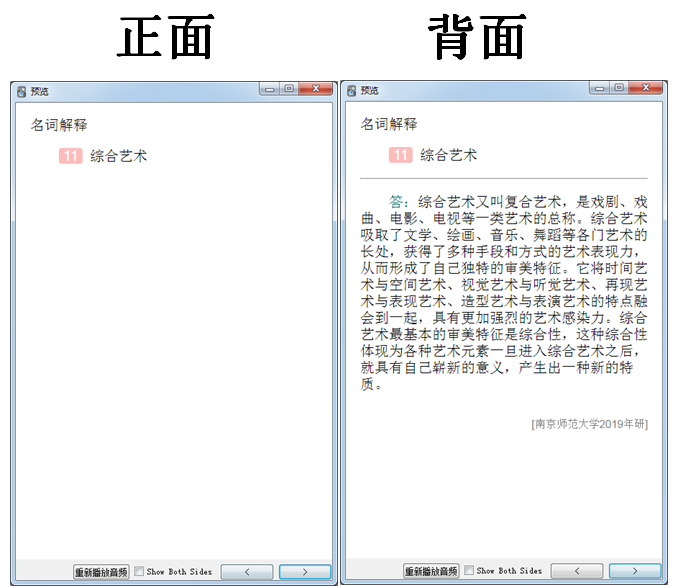Click the source note 南京师范大学2019年研
Screen dimensions: 673x586
pyautogui.click(x=590, y=424)
